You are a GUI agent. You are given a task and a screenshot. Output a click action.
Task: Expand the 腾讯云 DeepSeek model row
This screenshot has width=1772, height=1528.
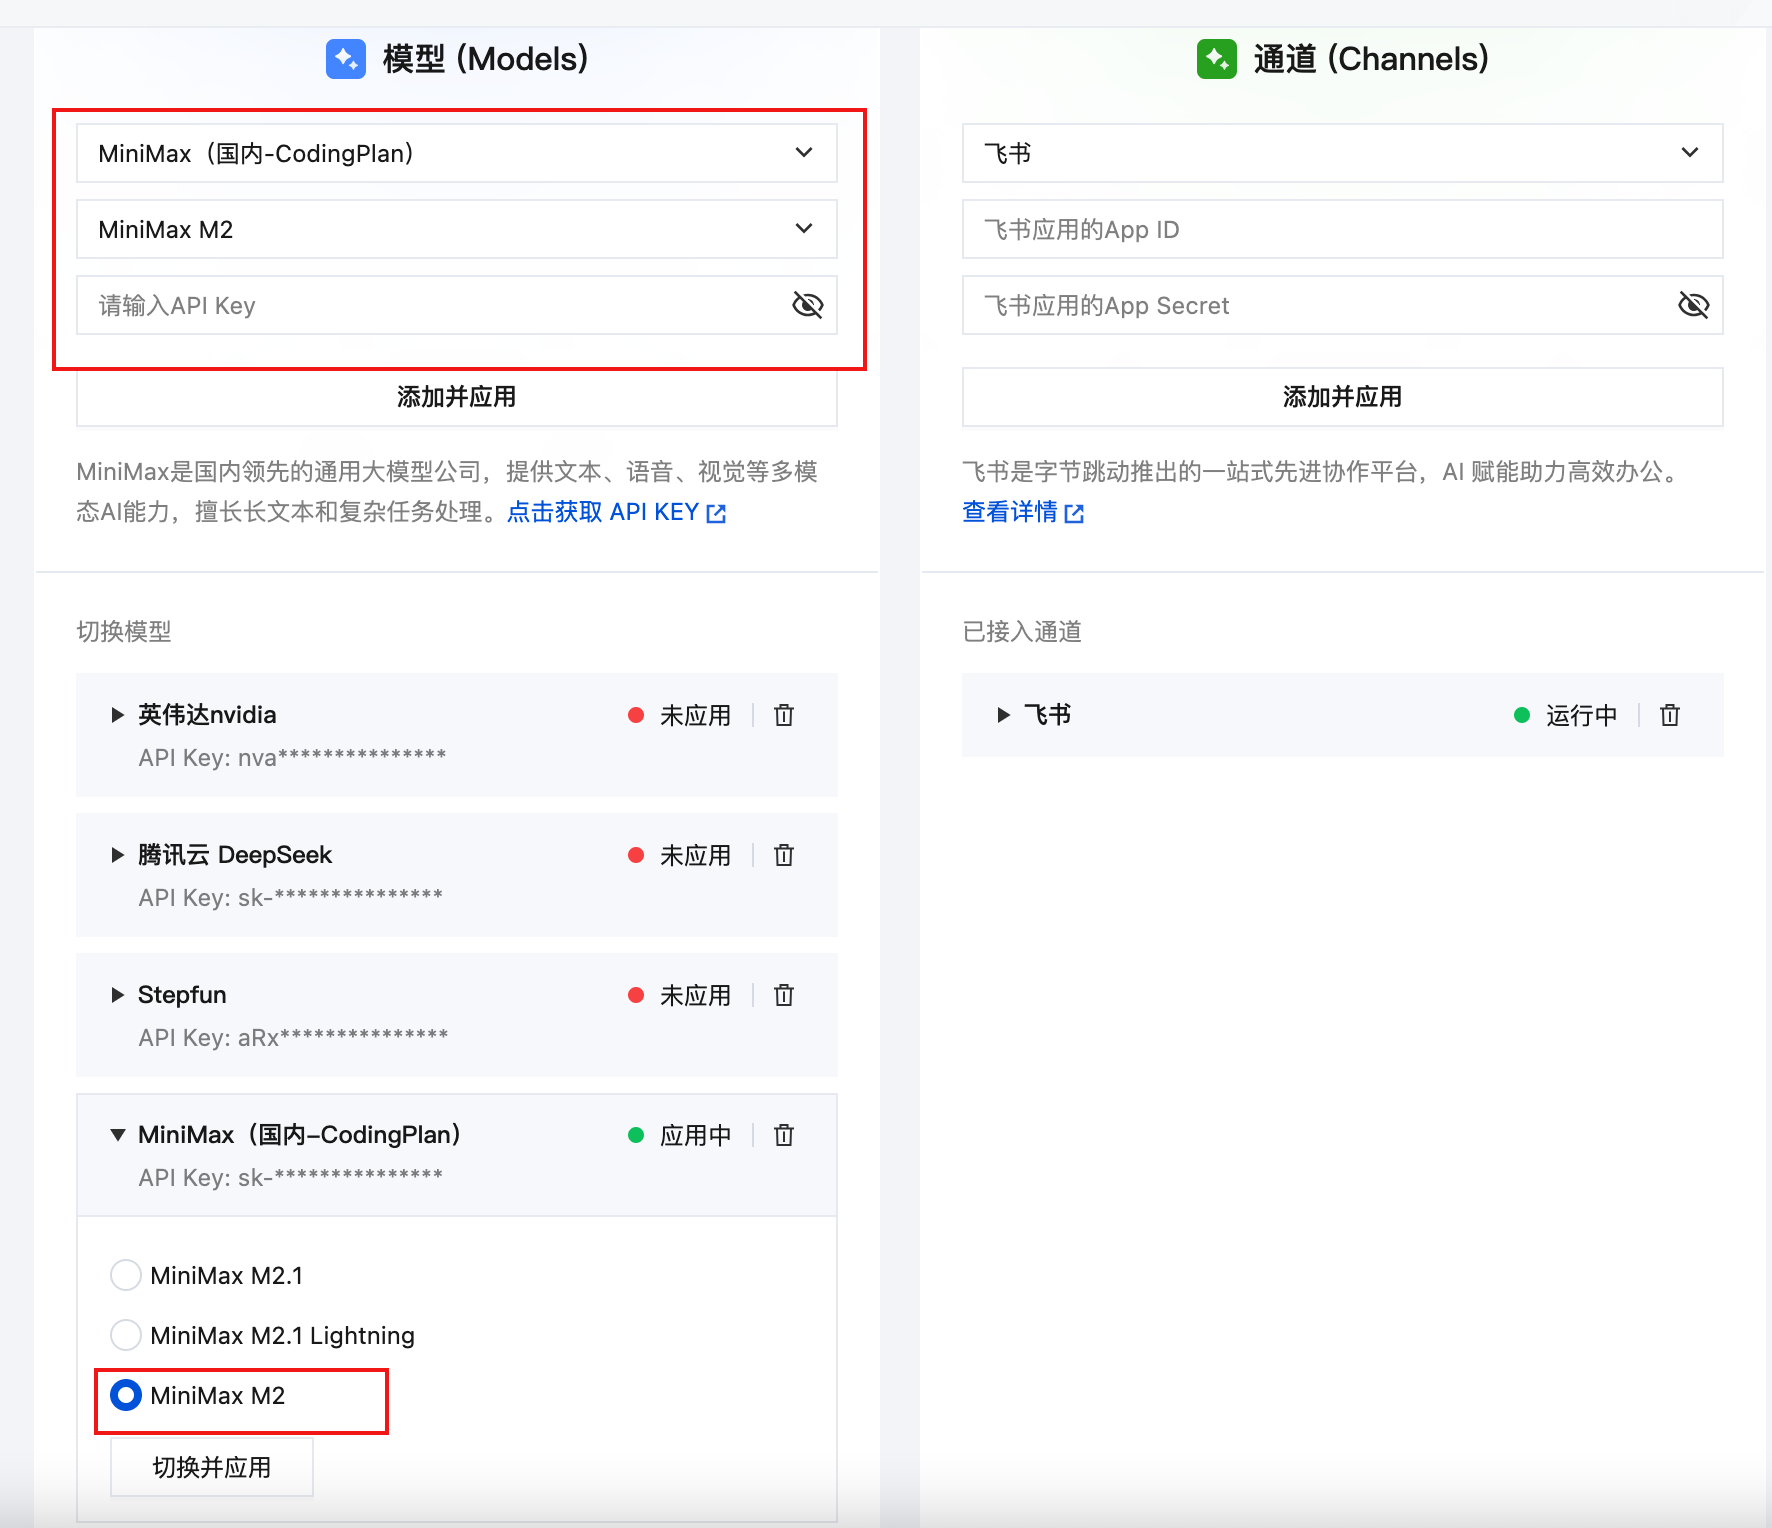tap(118, 855)
